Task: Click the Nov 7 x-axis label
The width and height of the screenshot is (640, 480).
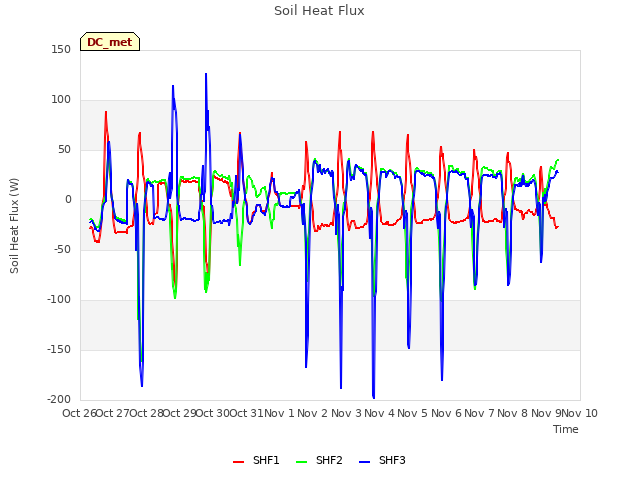Action: pyautogui.click(x=480, y=413)
